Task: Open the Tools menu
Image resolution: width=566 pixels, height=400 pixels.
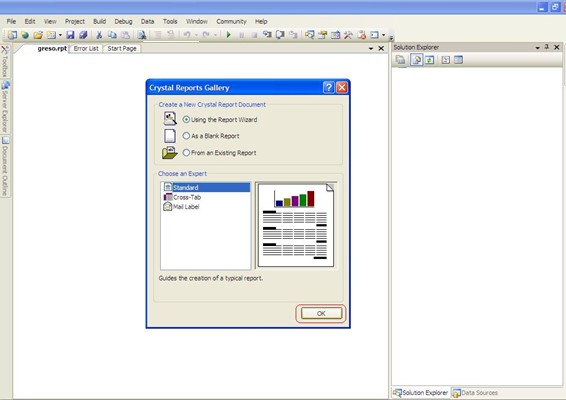Action: [170, 21]
